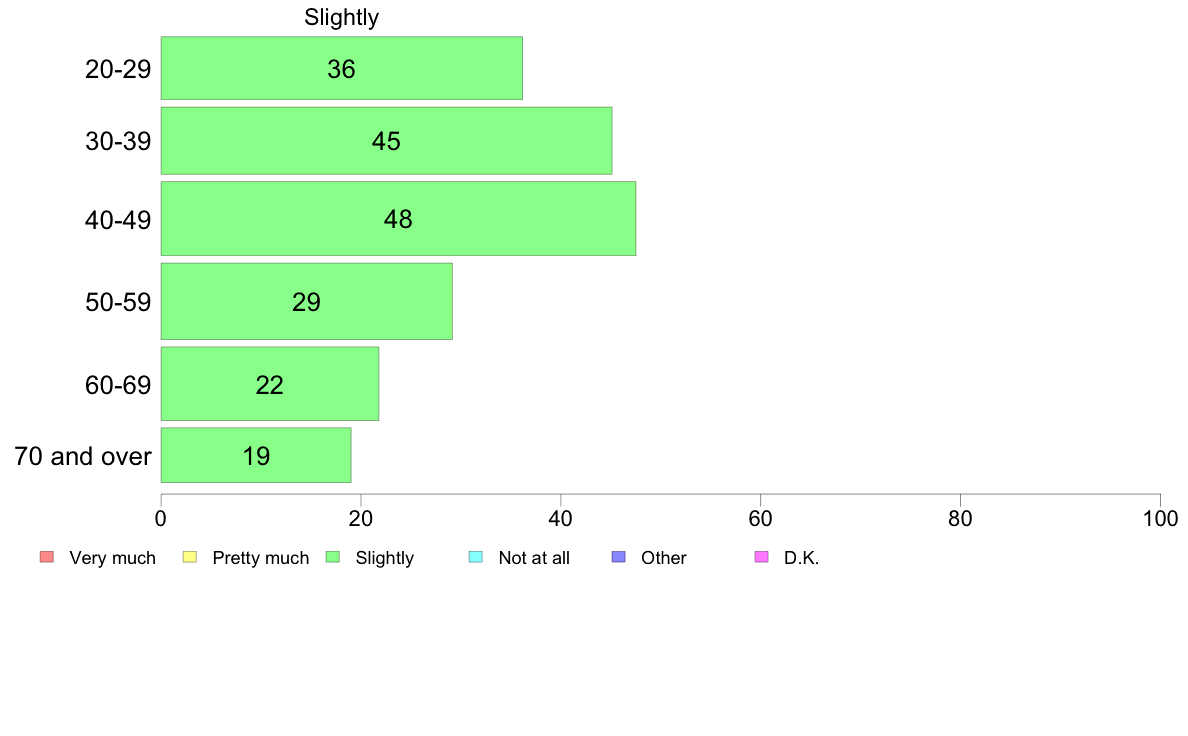The image size is (1188, 736).
Task: Select the 40-49 bar showing 48
Action: click(x=399, y=218)
